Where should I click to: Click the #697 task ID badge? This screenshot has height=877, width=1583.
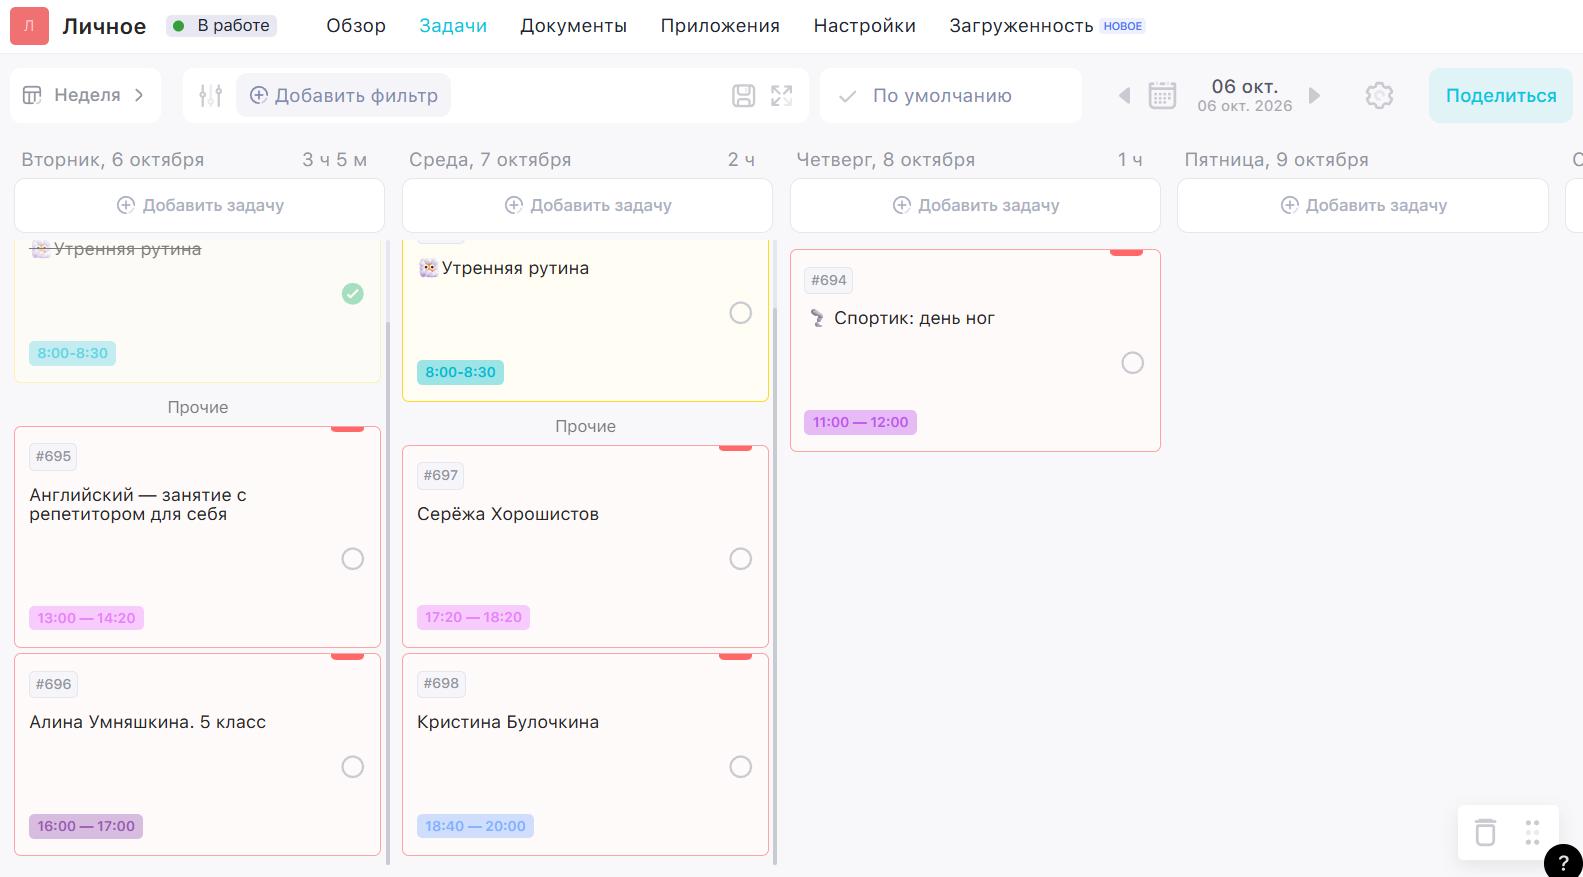(x=441, y=476)
